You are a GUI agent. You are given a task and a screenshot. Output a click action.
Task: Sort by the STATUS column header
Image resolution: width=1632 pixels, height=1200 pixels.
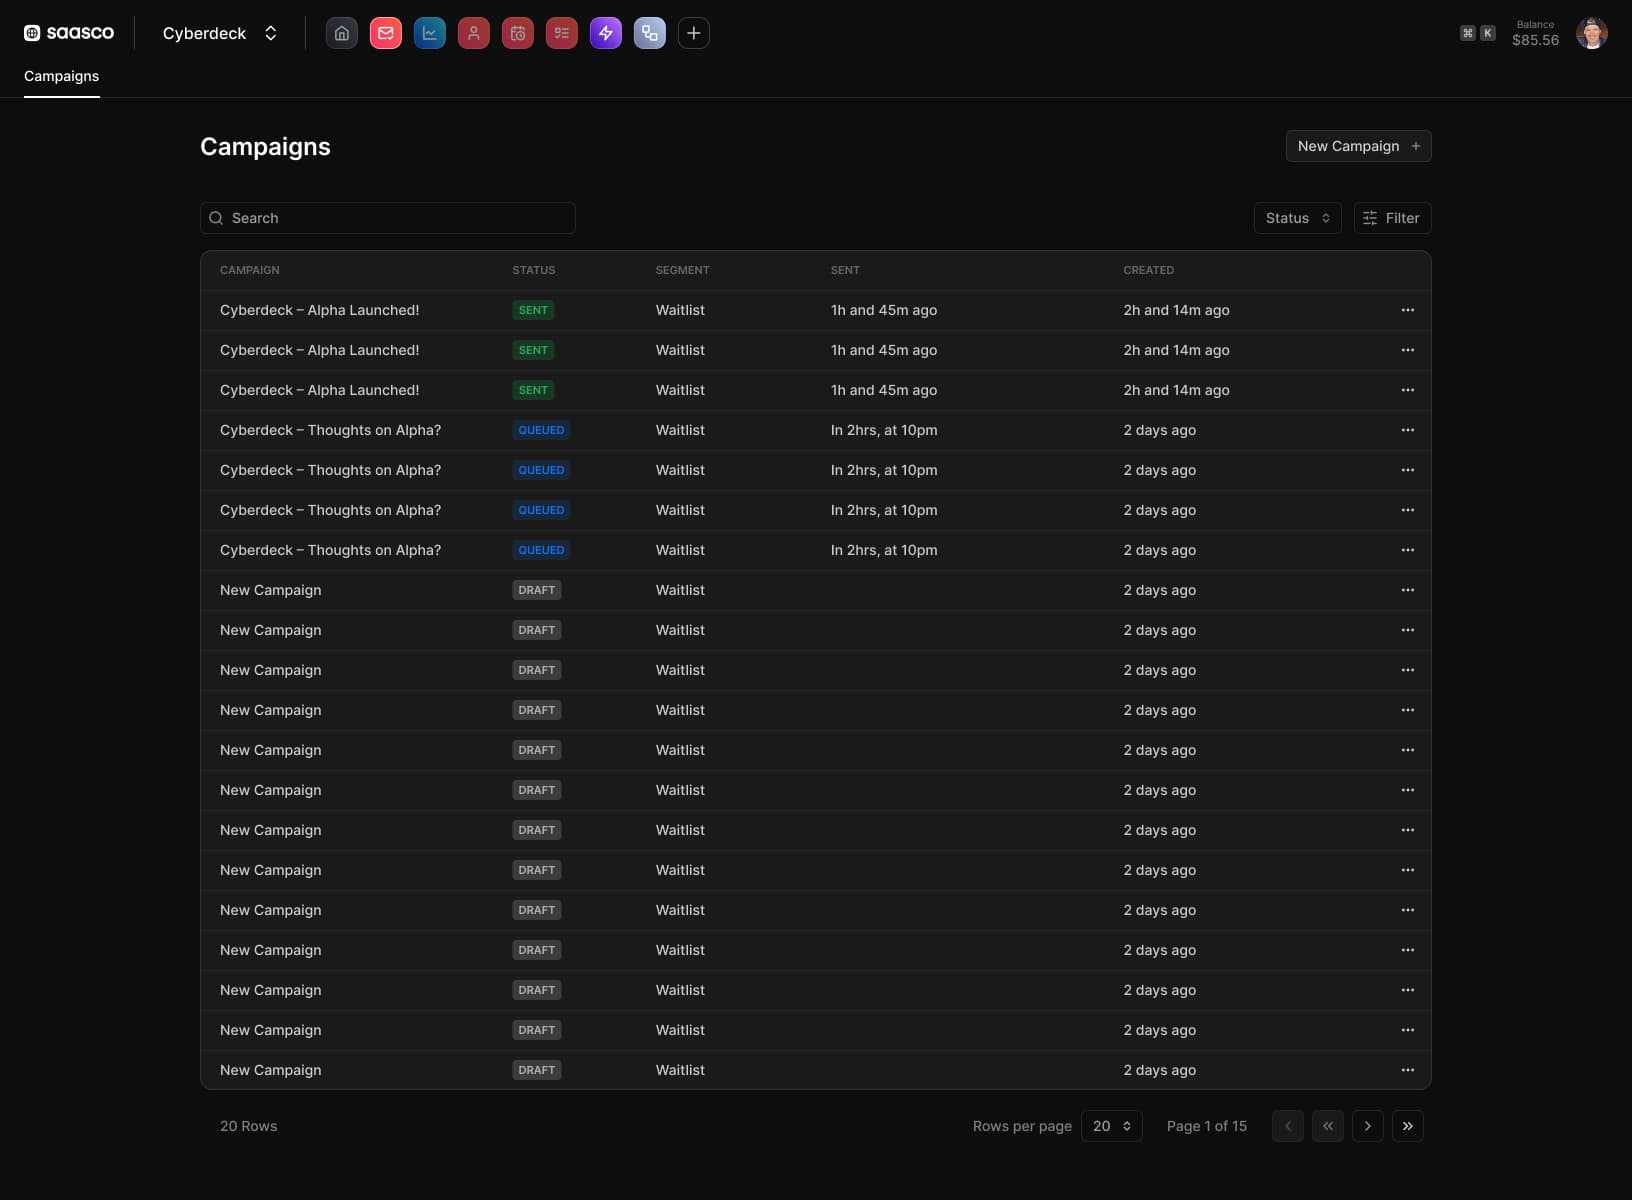pos(533,270)
